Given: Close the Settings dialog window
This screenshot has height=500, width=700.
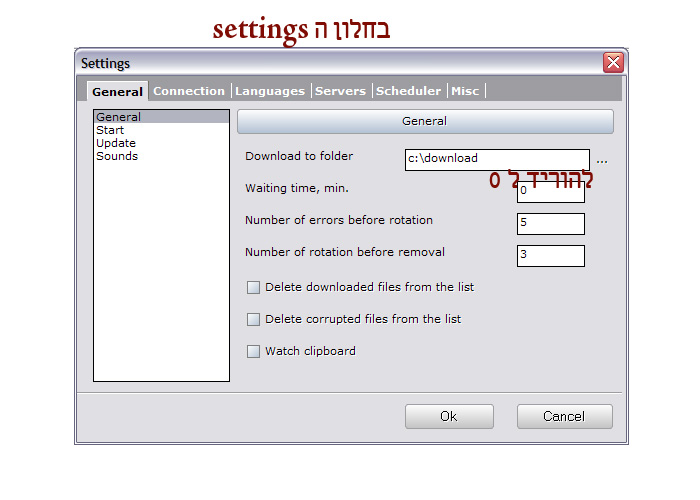Looking at the screenshot, I should coord(612,63).
